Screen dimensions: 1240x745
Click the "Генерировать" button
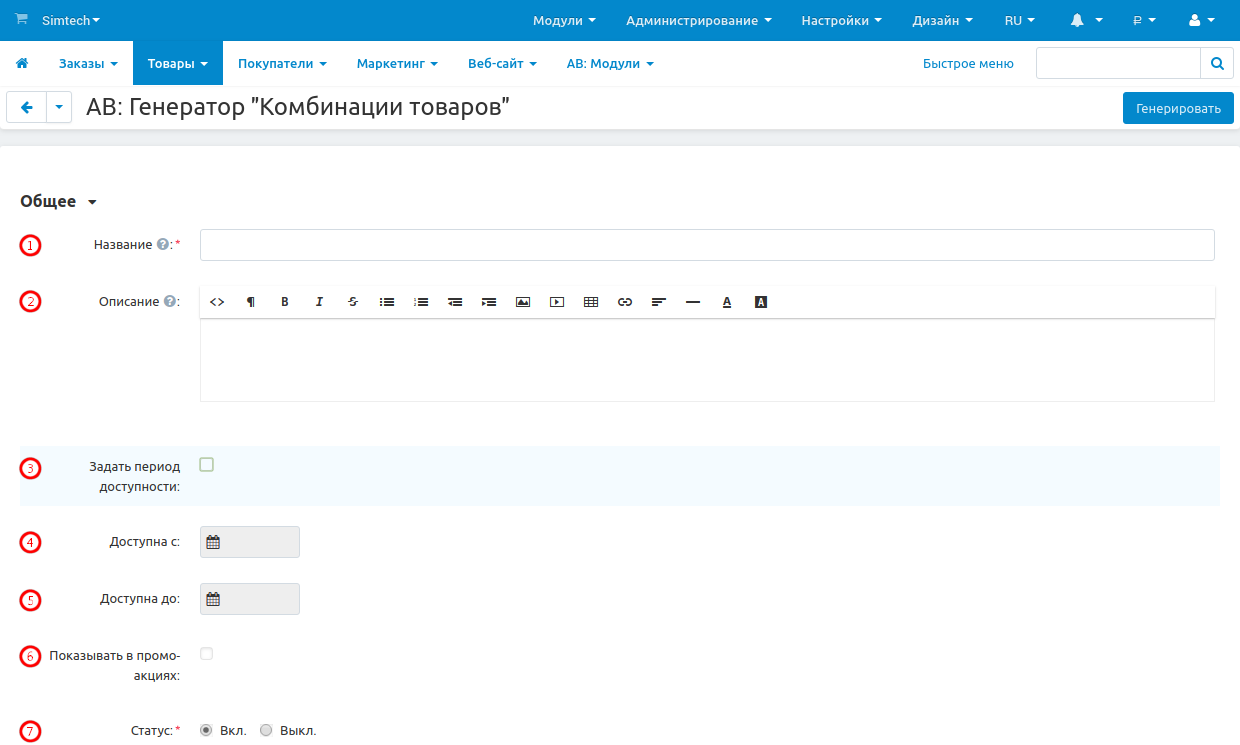pos(1178,108)
